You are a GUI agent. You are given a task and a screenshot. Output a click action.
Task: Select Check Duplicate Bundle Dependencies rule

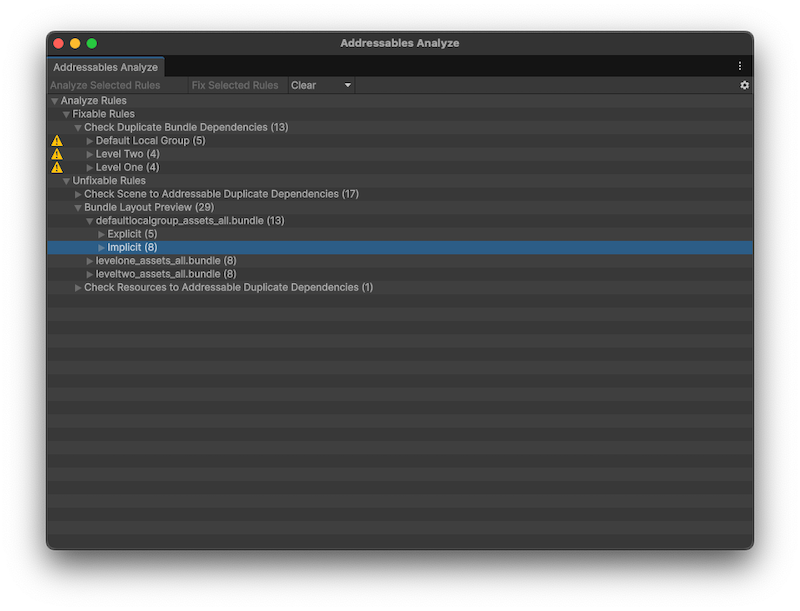186,128
